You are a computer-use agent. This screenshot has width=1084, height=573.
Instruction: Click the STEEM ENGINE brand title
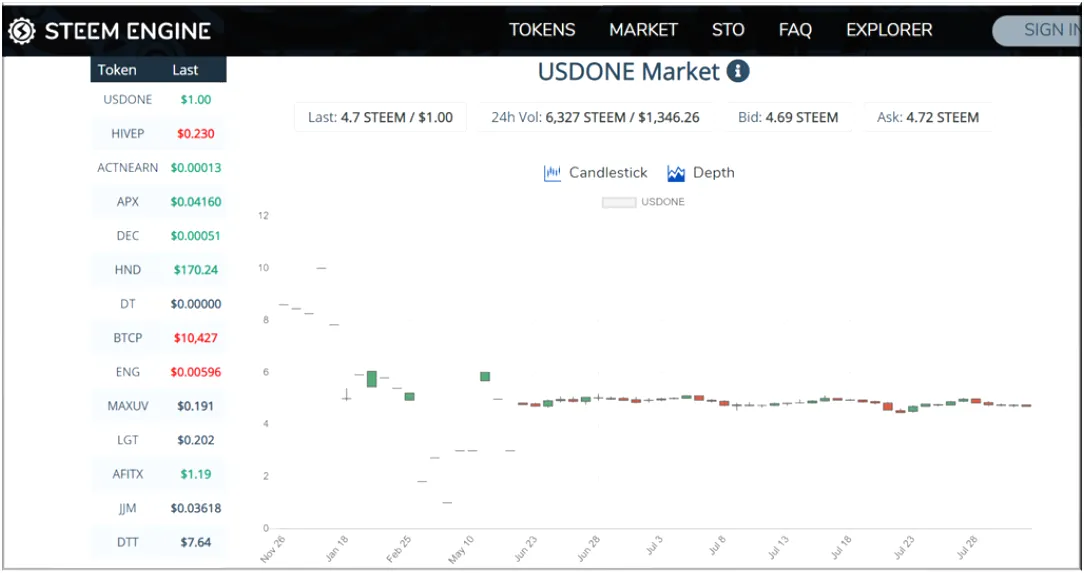[x=128, y=31]
